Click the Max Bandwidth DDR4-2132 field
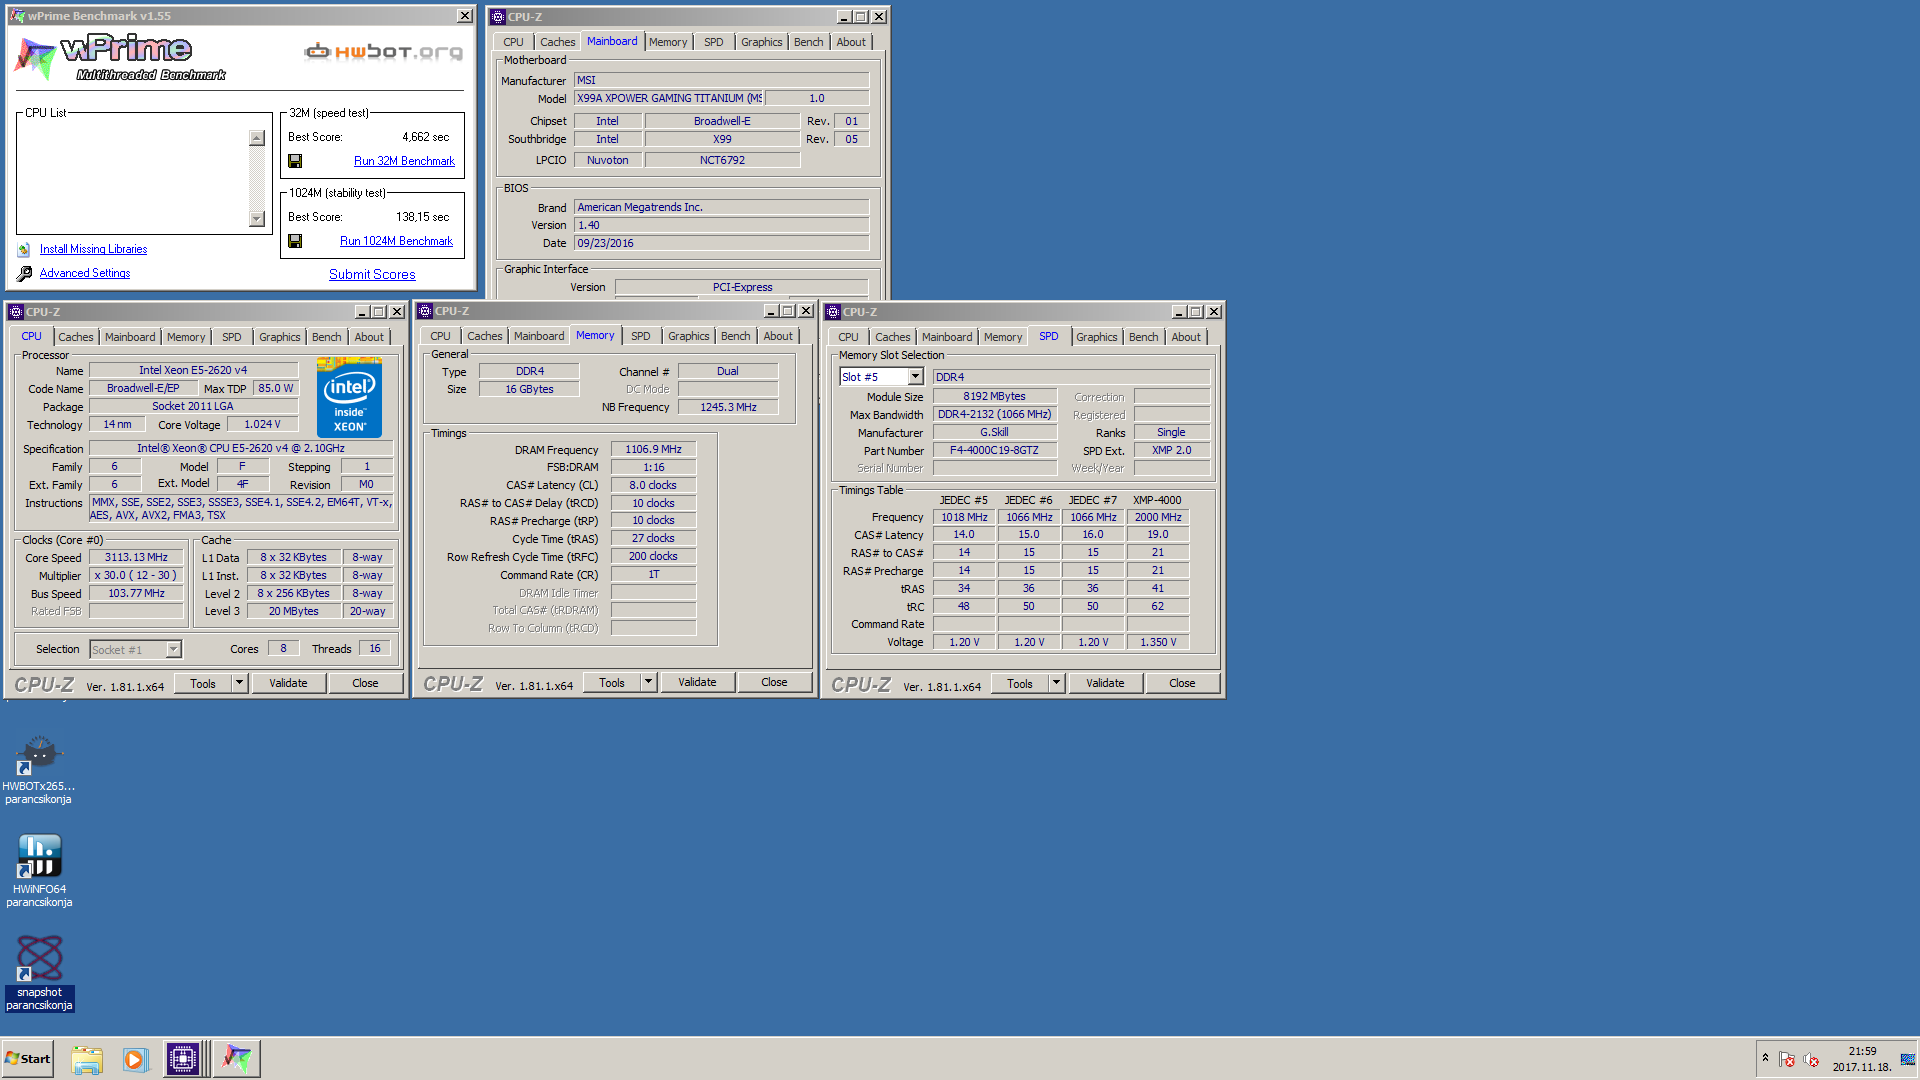The image size is (1920, 1080). click(x=994, y=414)
